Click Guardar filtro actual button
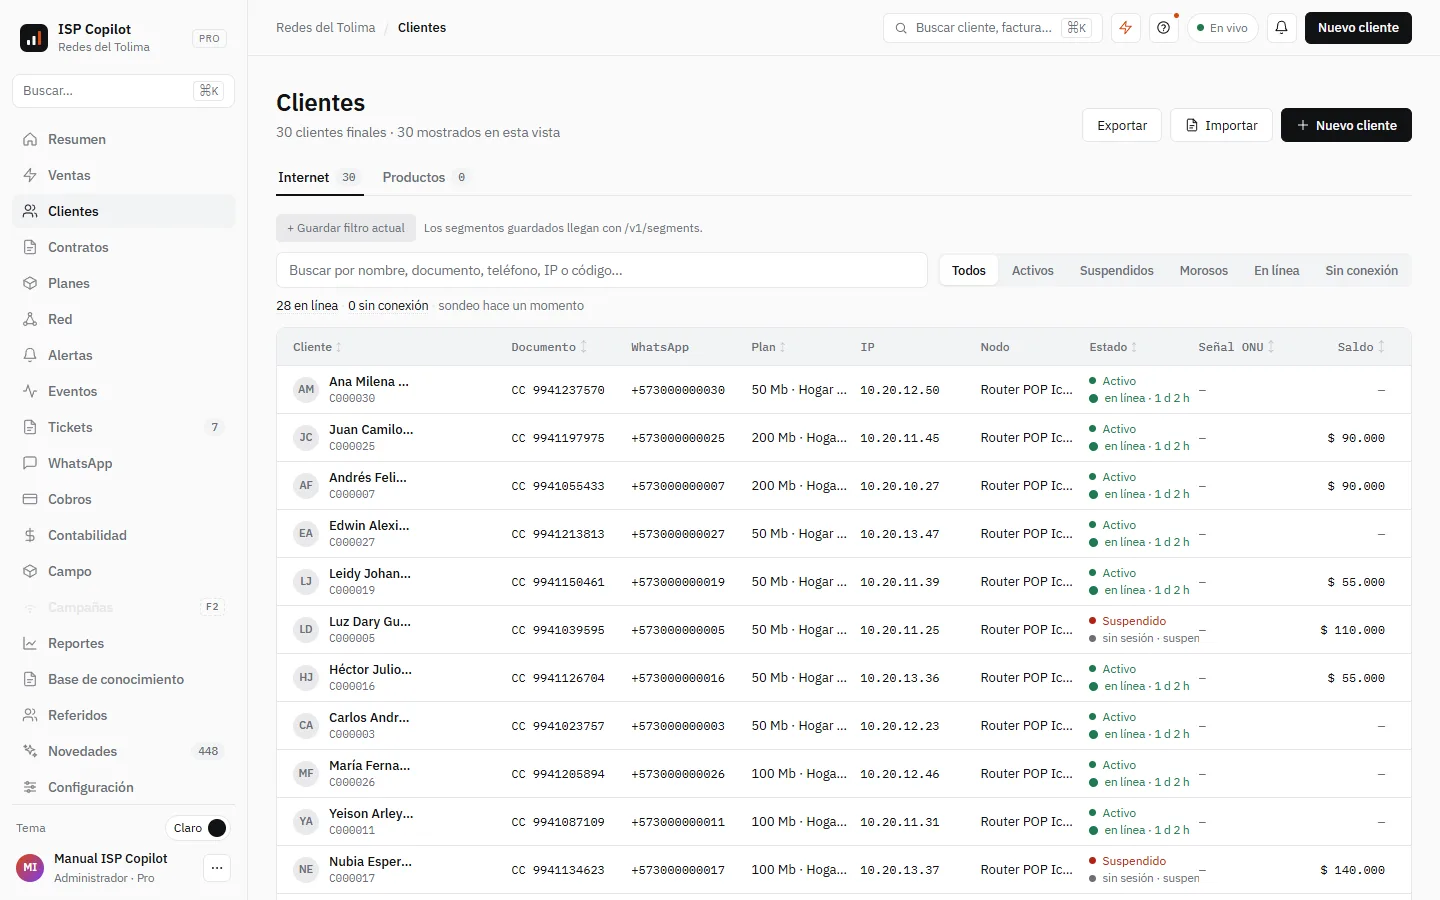The image size is (1440, 900). 346,228
